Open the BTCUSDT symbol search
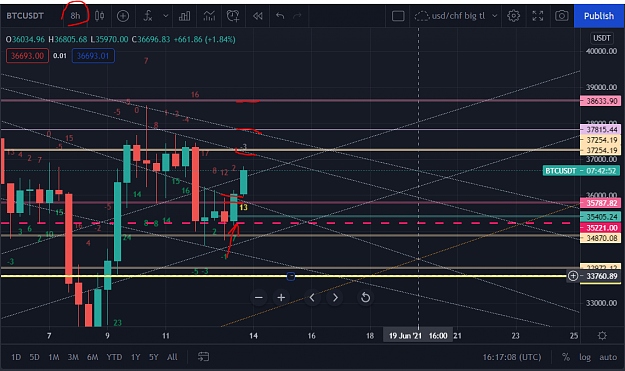 click(x=25, y=16)
